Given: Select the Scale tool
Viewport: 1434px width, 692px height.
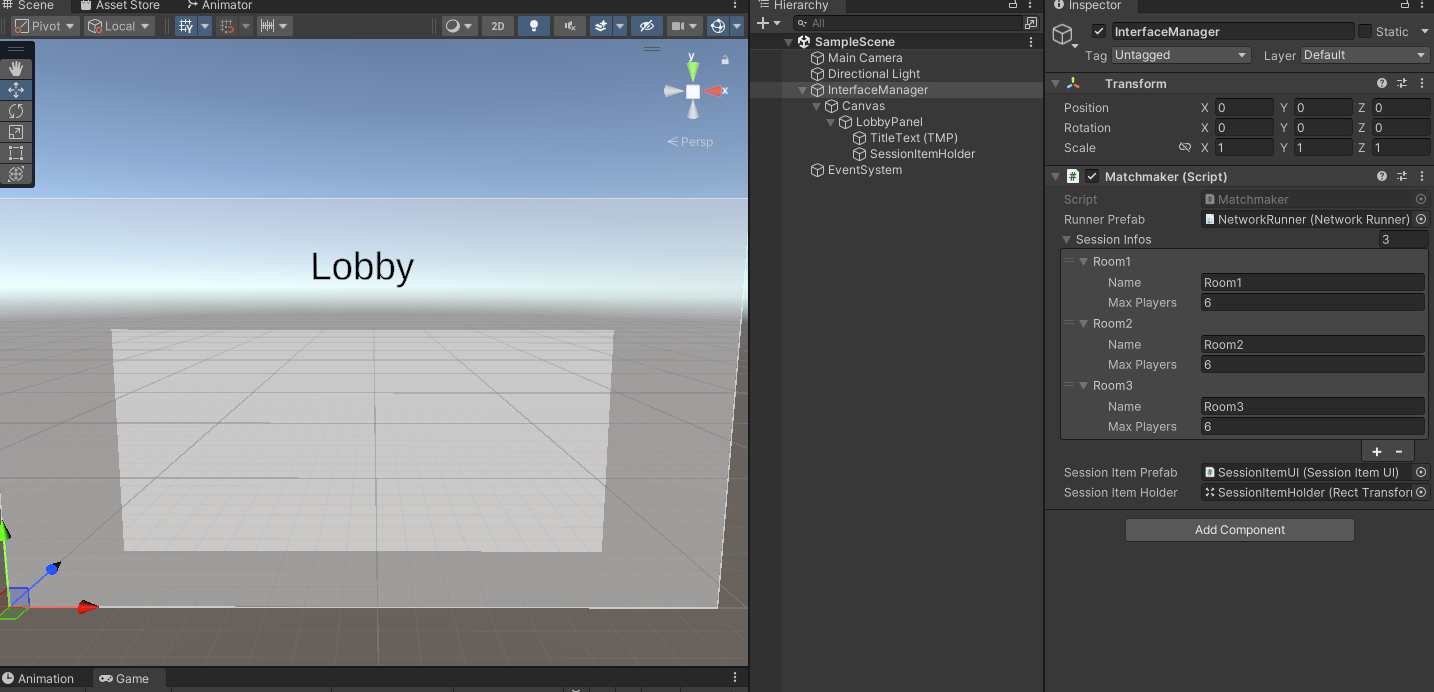Looking at the screenshot, I should [x=16, y=131].
